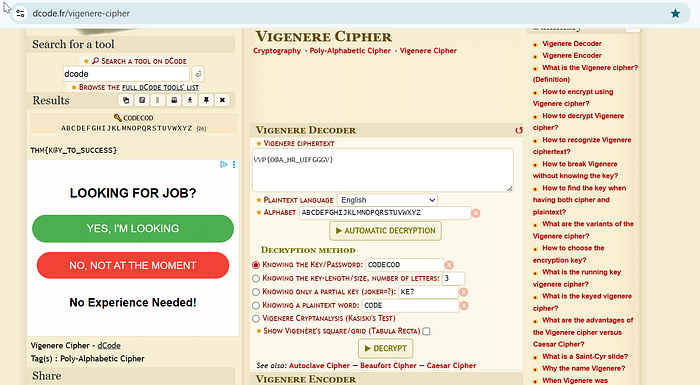View site information in address bar
Viewport: 700px width, 385px height.
(20, 13)
